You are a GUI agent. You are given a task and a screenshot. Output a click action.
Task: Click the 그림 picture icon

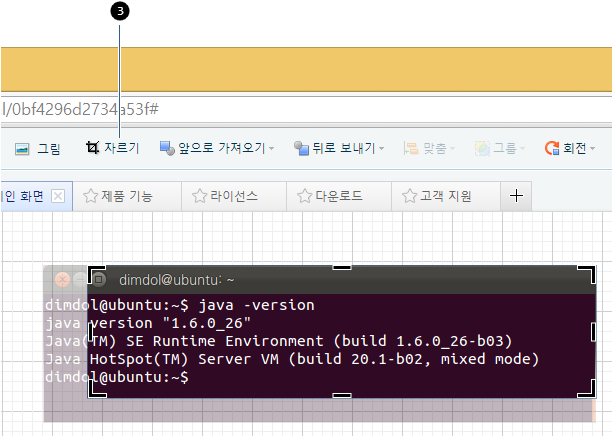[22, 149]
